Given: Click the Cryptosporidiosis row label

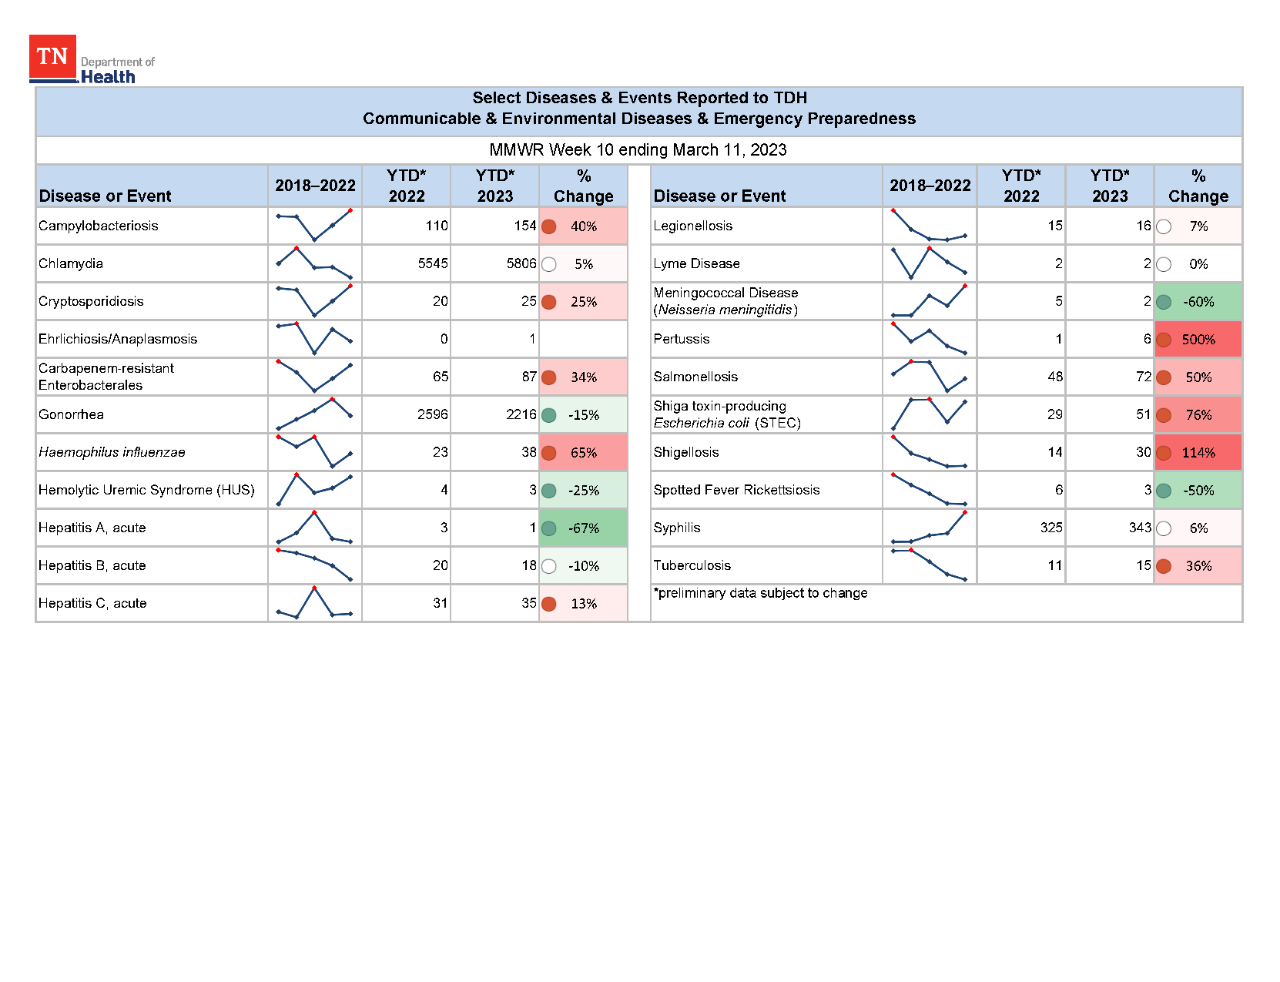Looking at the screenshot, I should pos(91,301).
